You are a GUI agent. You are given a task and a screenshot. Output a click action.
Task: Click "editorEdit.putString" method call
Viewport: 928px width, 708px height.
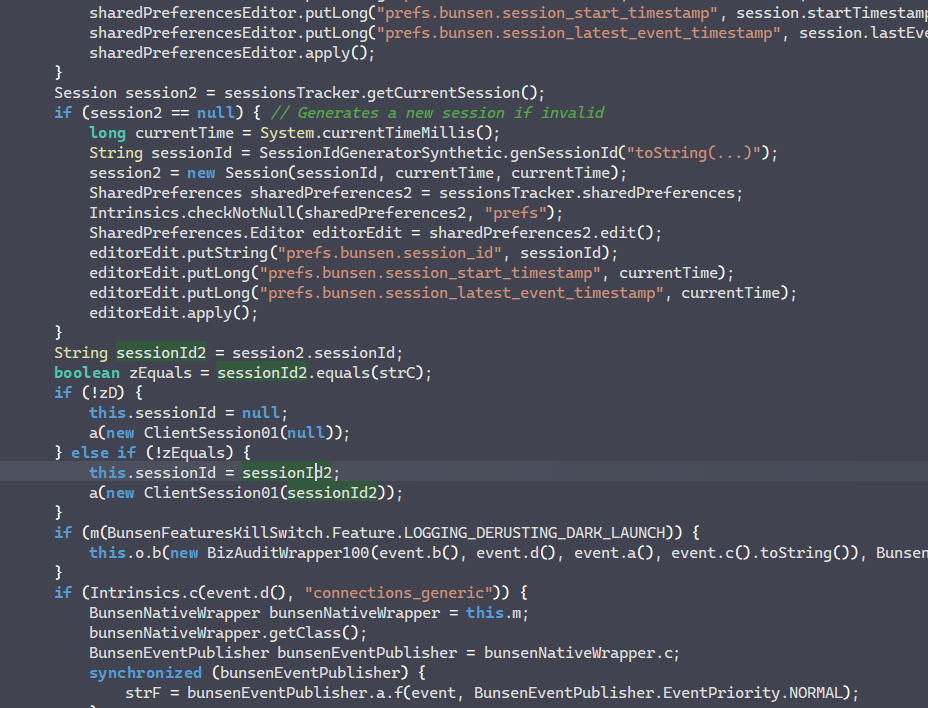pyautogui.click(x=178, y=253)
